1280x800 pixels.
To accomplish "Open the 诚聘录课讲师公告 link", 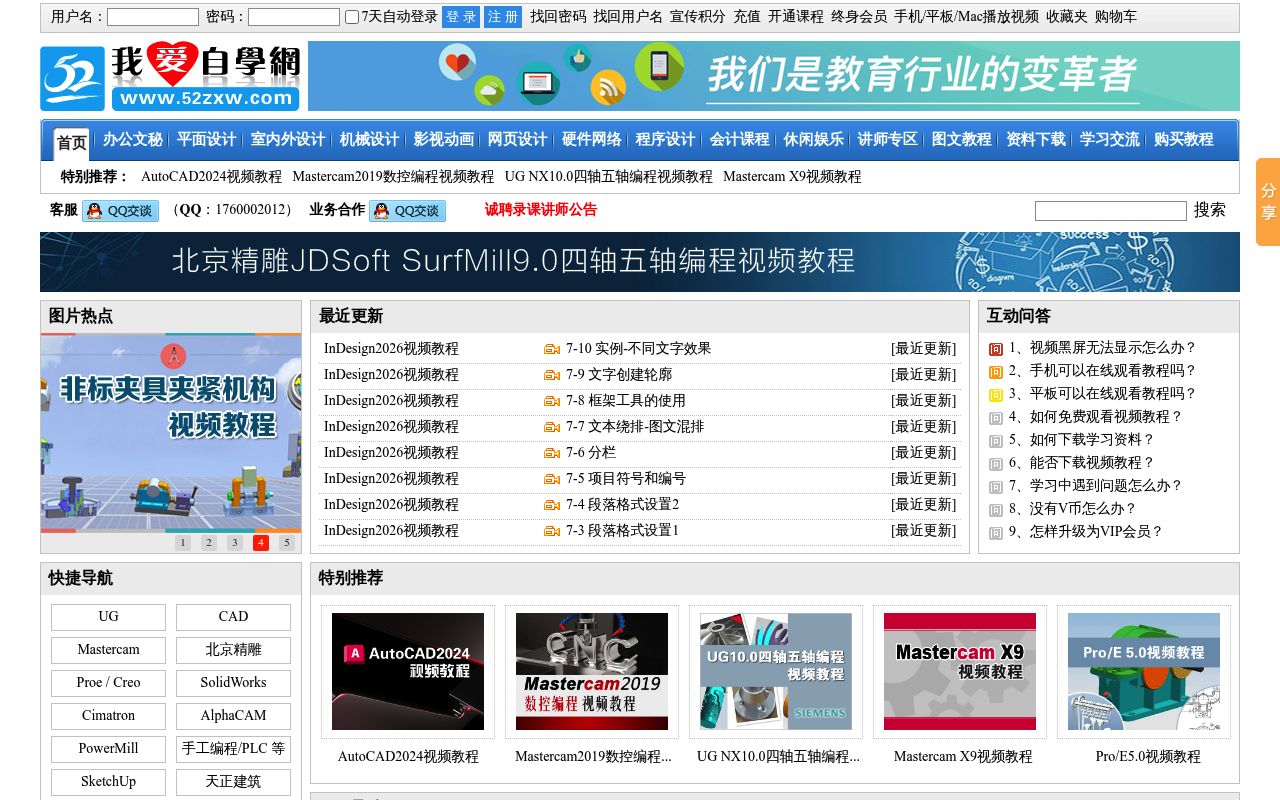I will click(541, 210).
